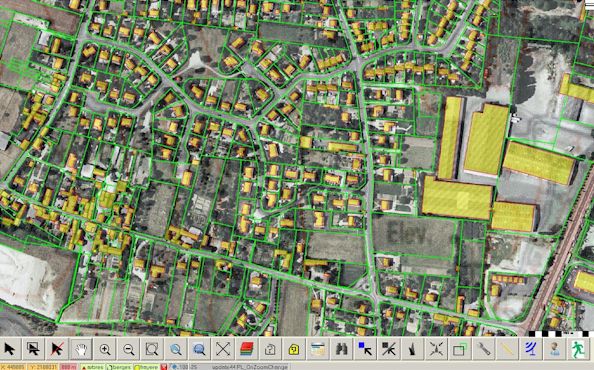This screenshot has height=370, width=594.
Task: Toggle the berges layer in status bar
Action: click(119, 367)
